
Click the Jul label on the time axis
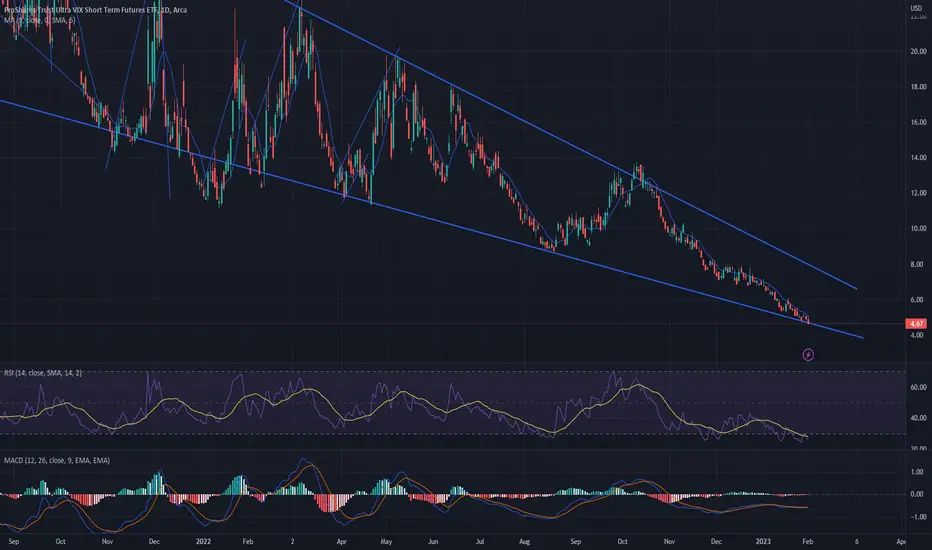tap(480, 542)
